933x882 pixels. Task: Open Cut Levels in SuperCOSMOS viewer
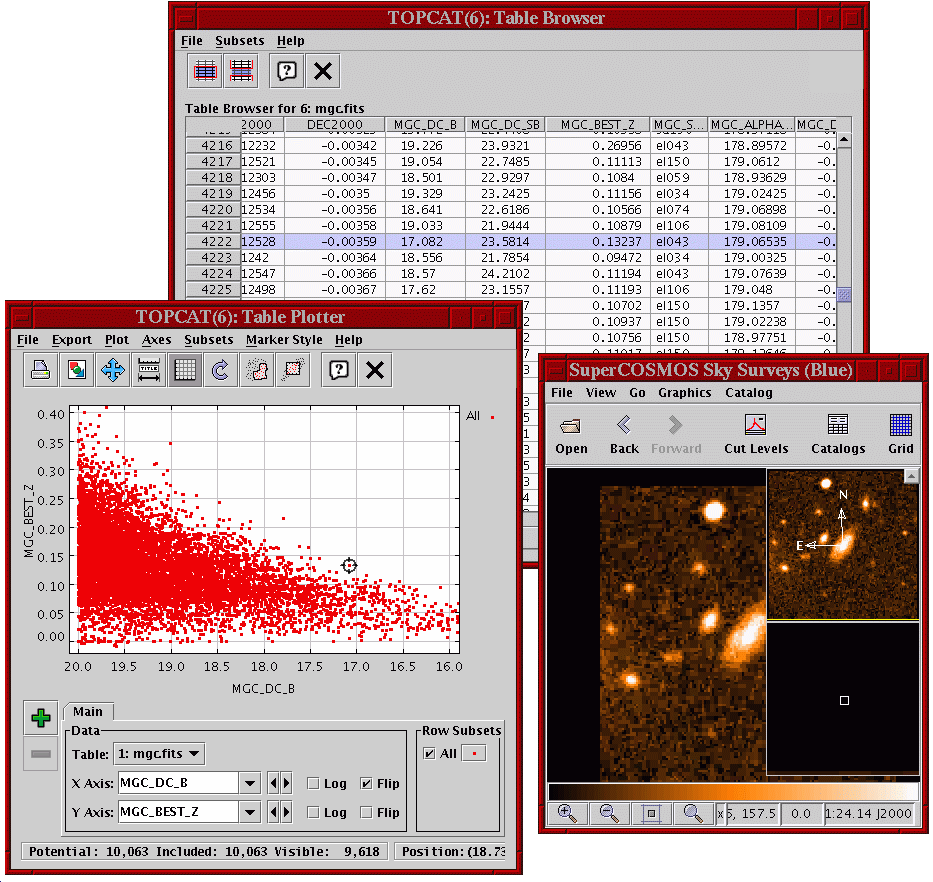(756, 435)
